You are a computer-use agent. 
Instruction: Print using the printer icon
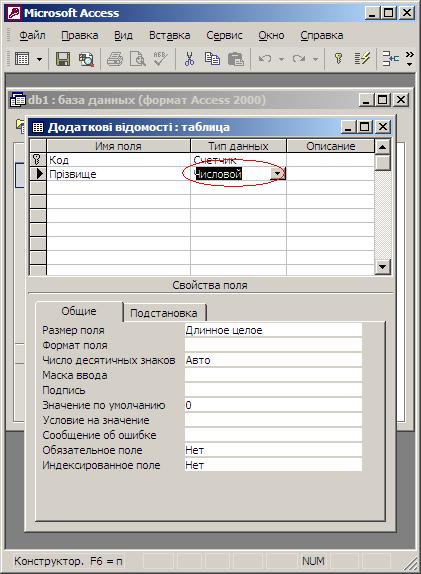pyautogui.click(x=115, y=59)
